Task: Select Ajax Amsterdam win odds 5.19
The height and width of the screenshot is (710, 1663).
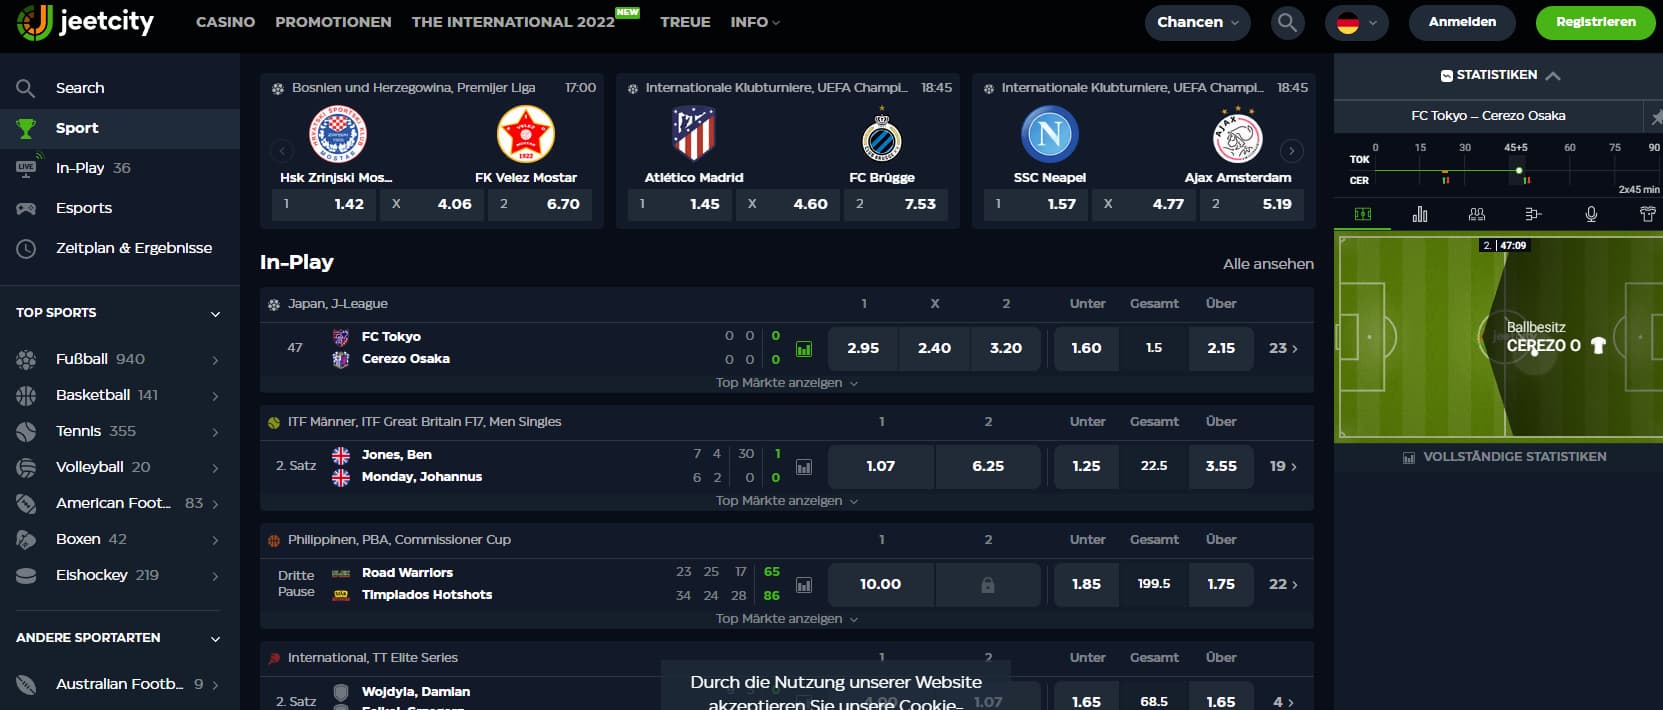Action: coord(1252,204)
